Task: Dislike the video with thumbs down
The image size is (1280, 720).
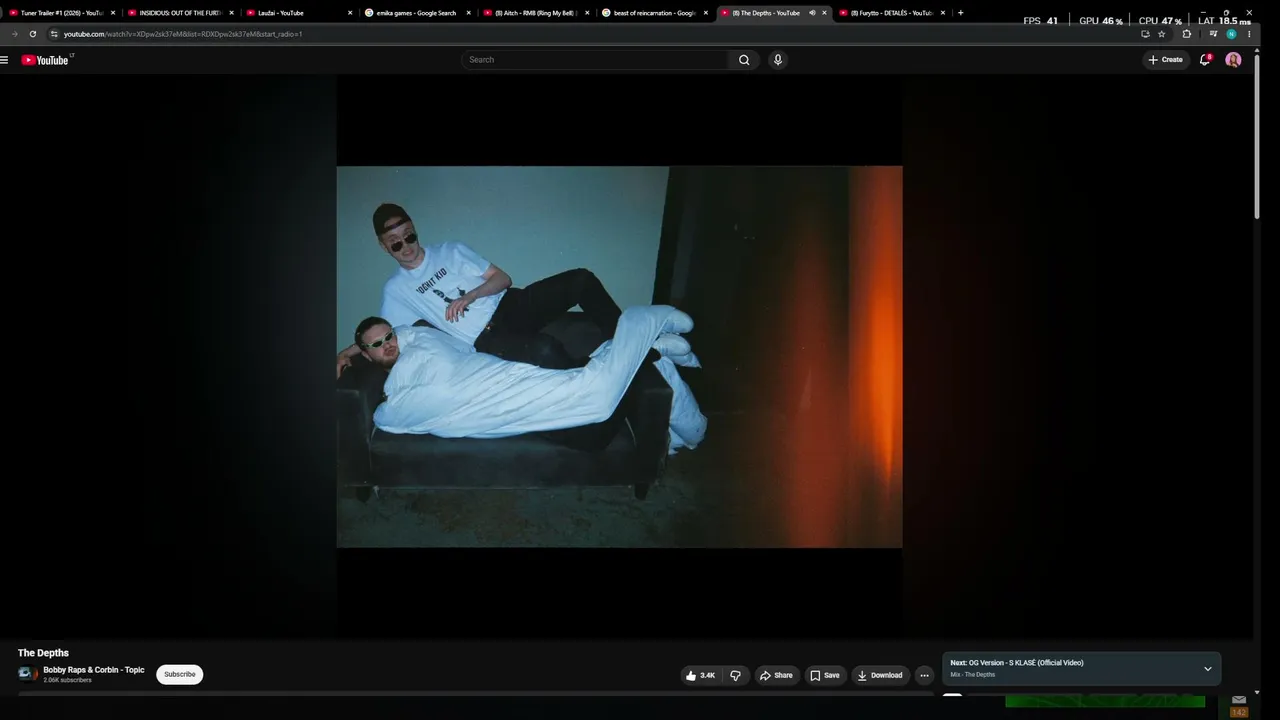Action: pos(735,675)
